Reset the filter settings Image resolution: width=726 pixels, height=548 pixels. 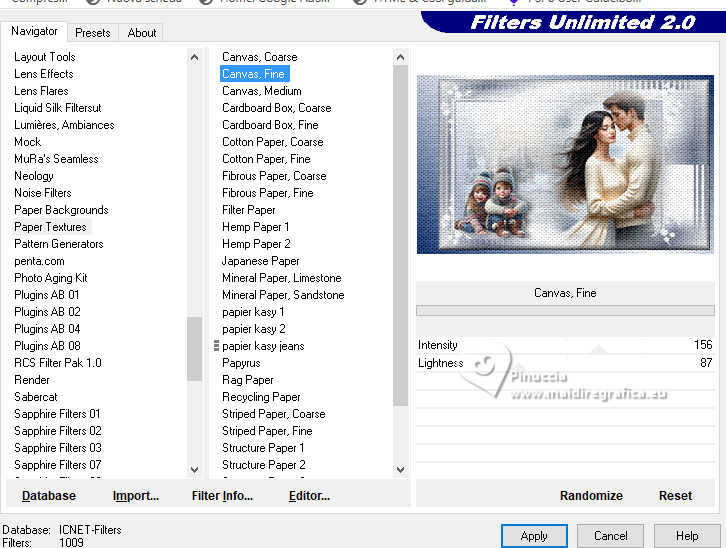tap(676, 496)
